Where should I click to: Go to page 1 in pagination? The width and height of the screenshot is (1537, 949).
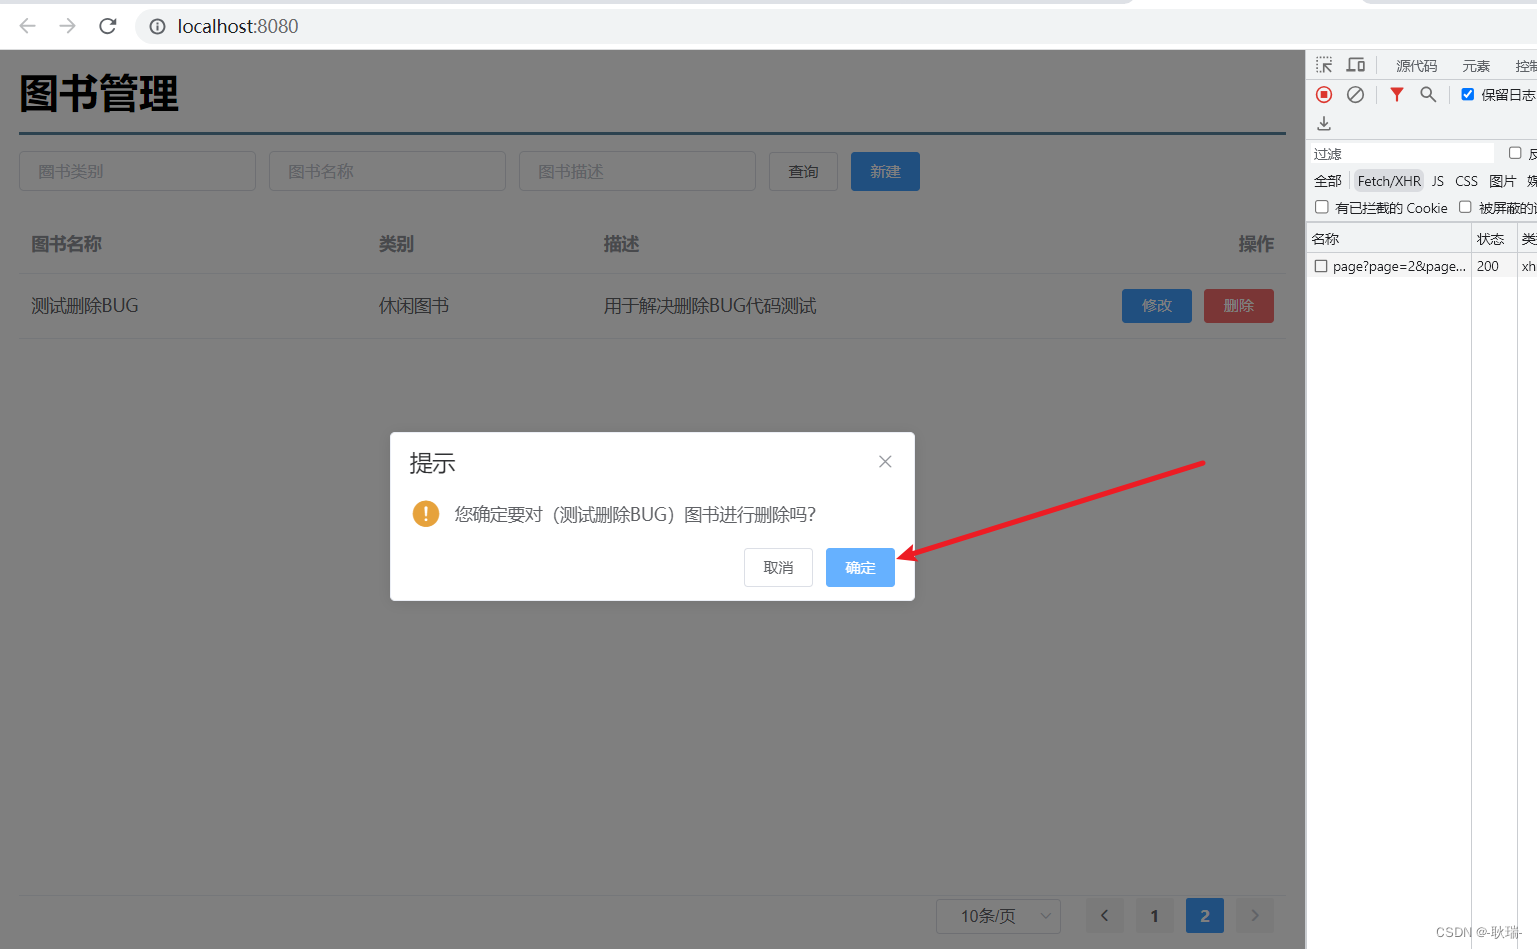click(x=1155, y=915)
